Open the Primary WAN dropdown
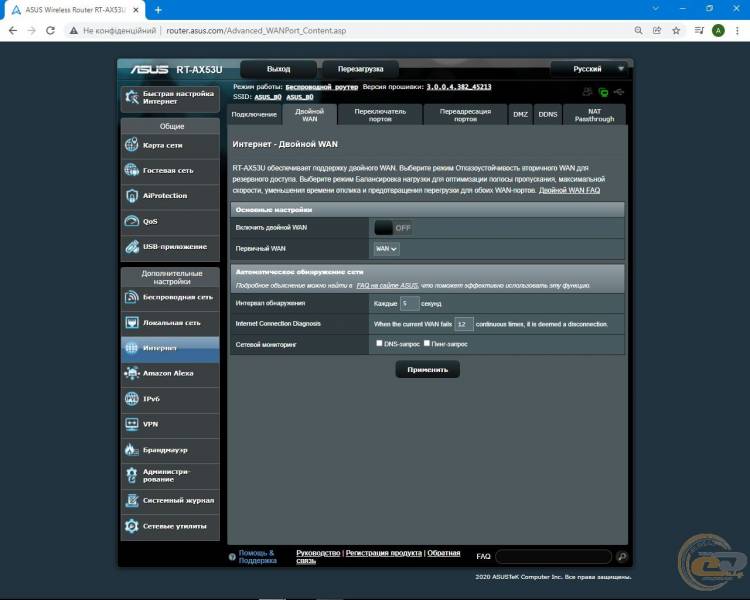The image size is (750, 600). (386, 249)
